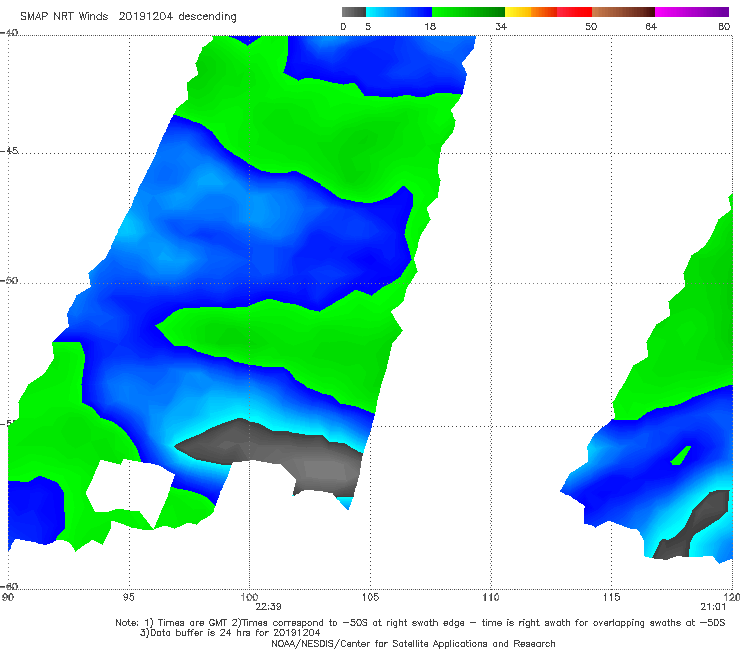Click the color bar label '34'

[501, 27]
